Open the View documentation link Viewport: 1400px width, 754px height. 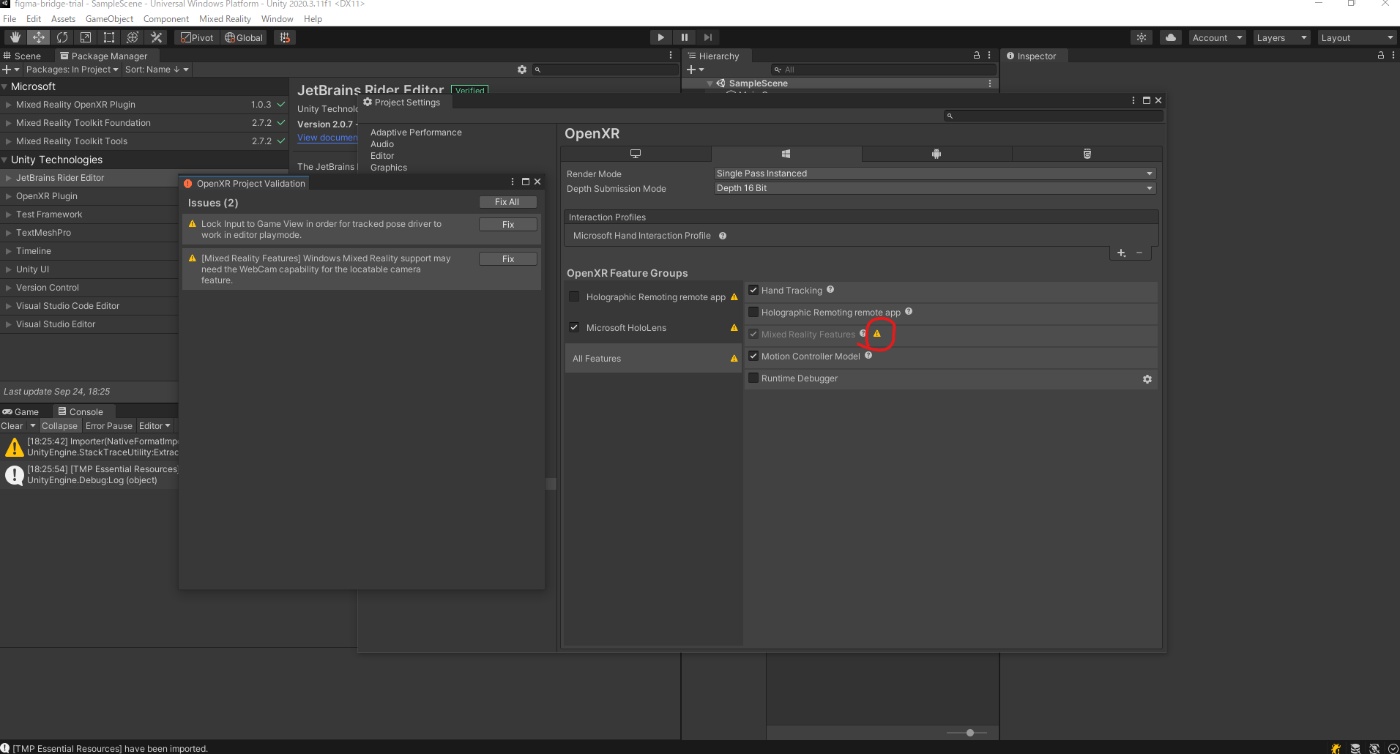pyautogui.click(x=327, y=138)
